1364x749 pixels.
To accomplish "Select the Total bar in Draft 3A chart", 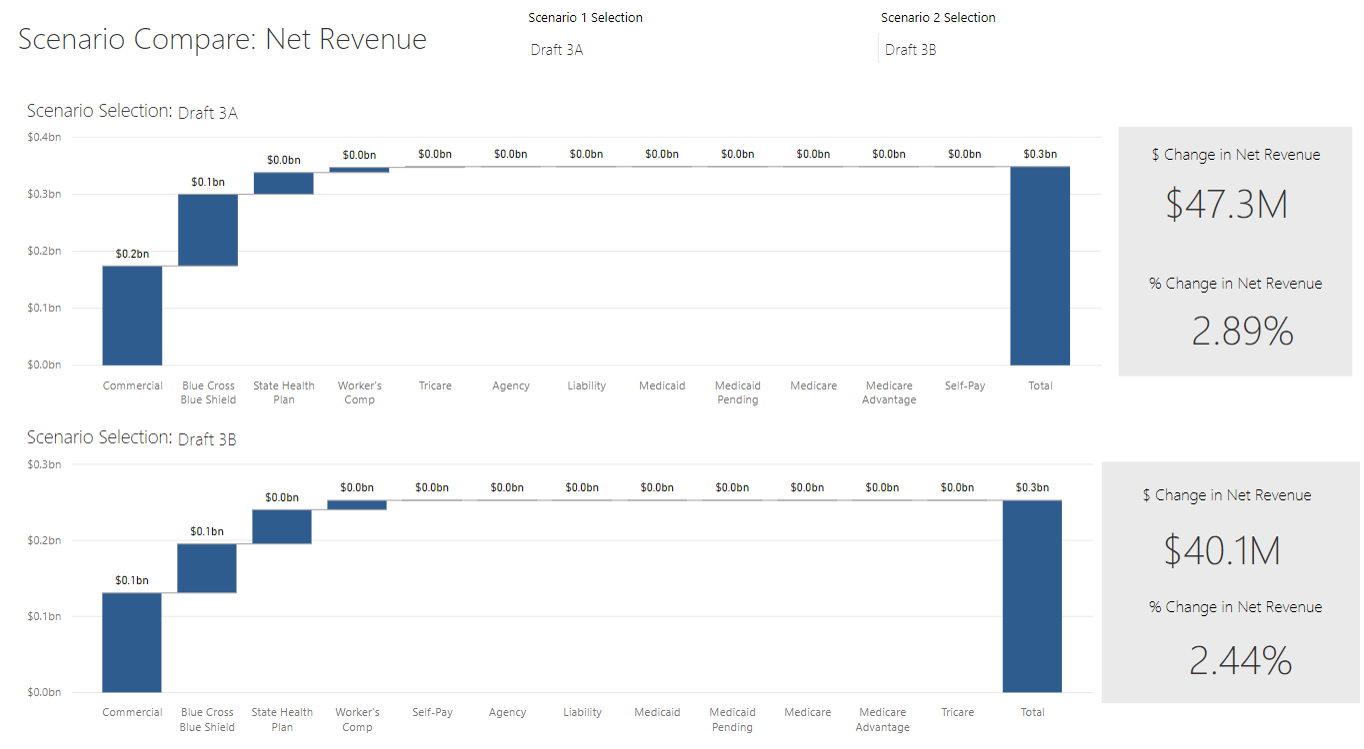I will pyautogui.click(x=1040, y=266).
